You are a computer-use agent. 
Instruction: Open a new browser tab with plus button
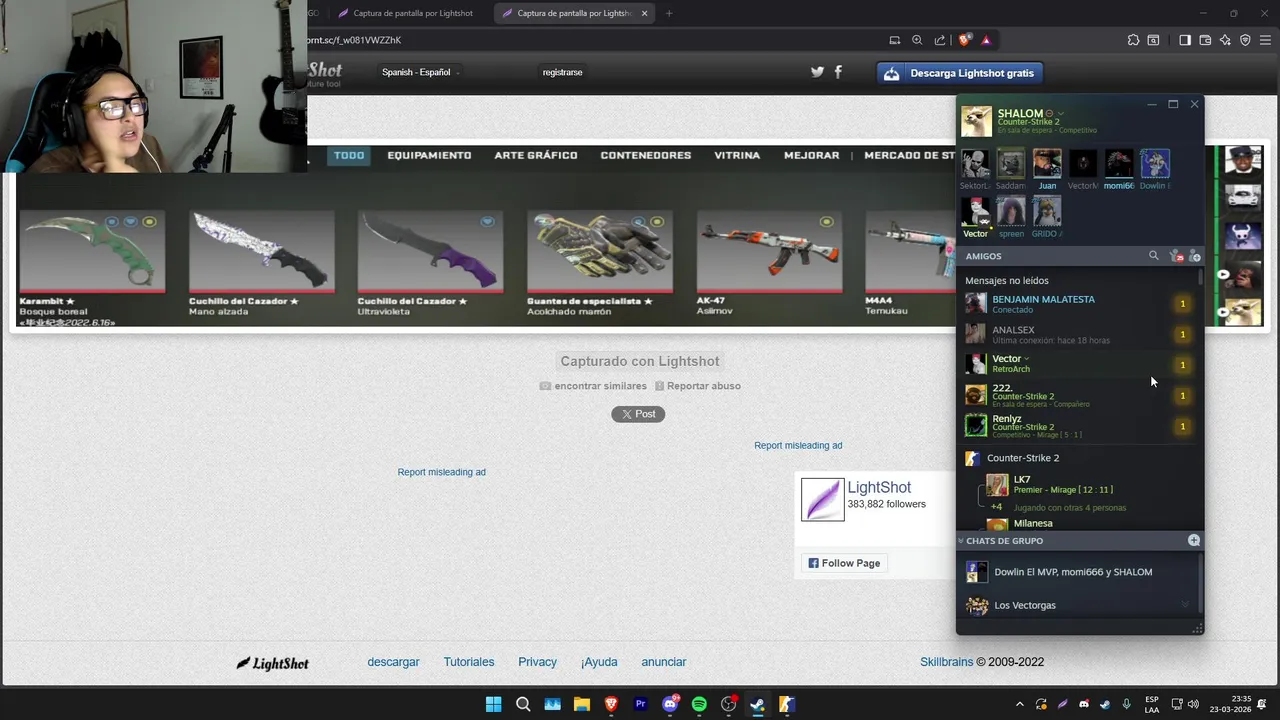669,13
